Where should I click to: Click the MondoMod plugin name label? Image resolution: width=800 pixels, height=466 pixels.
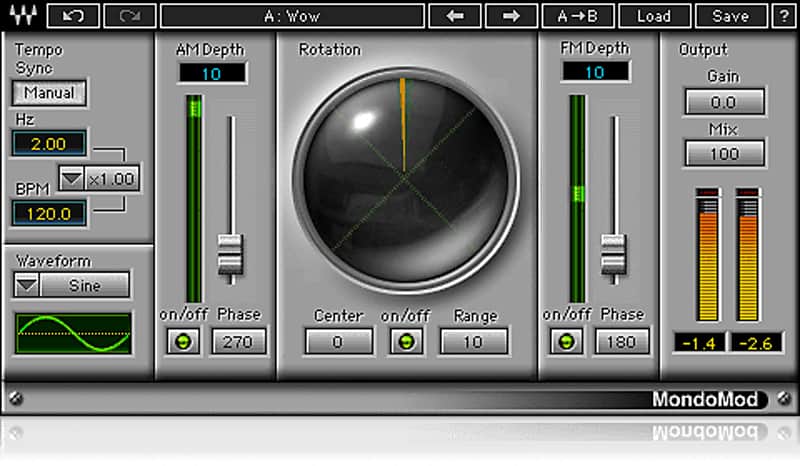pos(705,399)
